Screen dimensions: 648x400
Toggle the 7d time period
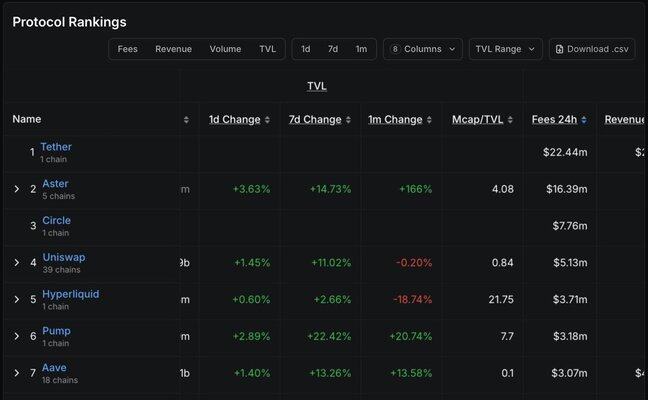333,49
